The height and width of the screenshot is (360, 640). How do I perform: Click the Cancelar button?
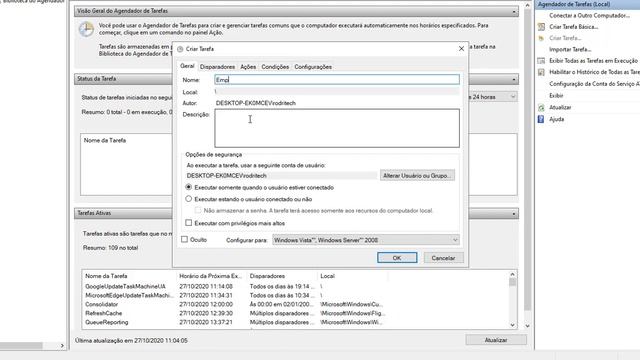click(443, 258)
